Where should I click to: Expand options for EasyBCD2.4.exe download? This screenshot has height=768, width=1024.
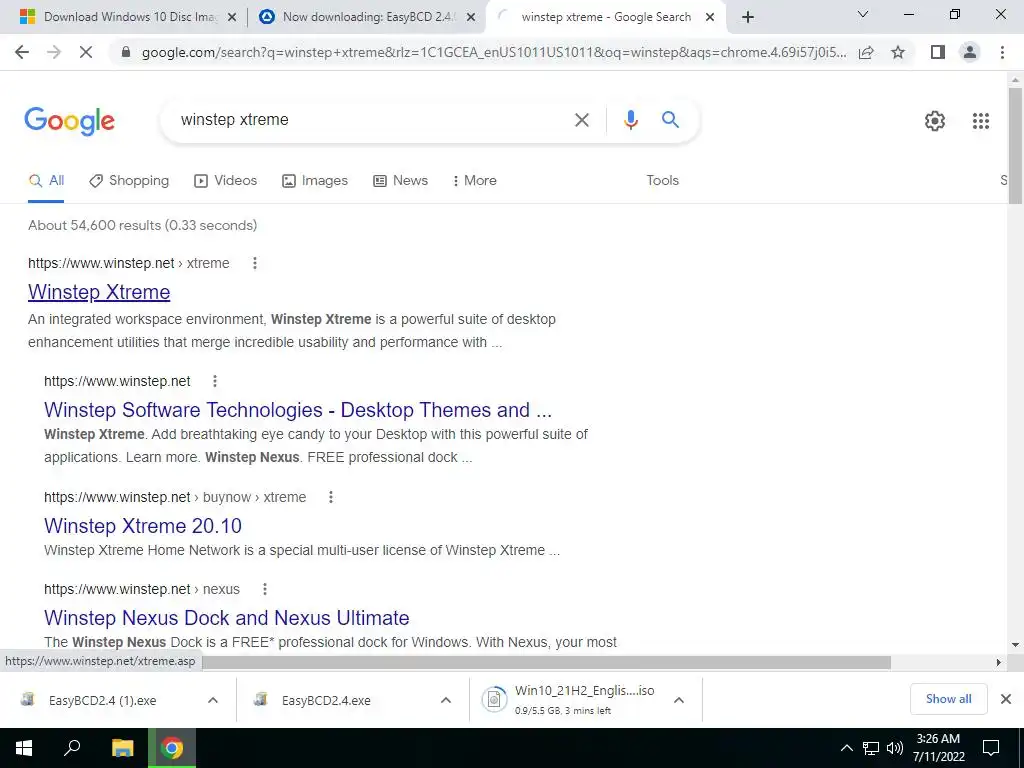pos(446,700)
